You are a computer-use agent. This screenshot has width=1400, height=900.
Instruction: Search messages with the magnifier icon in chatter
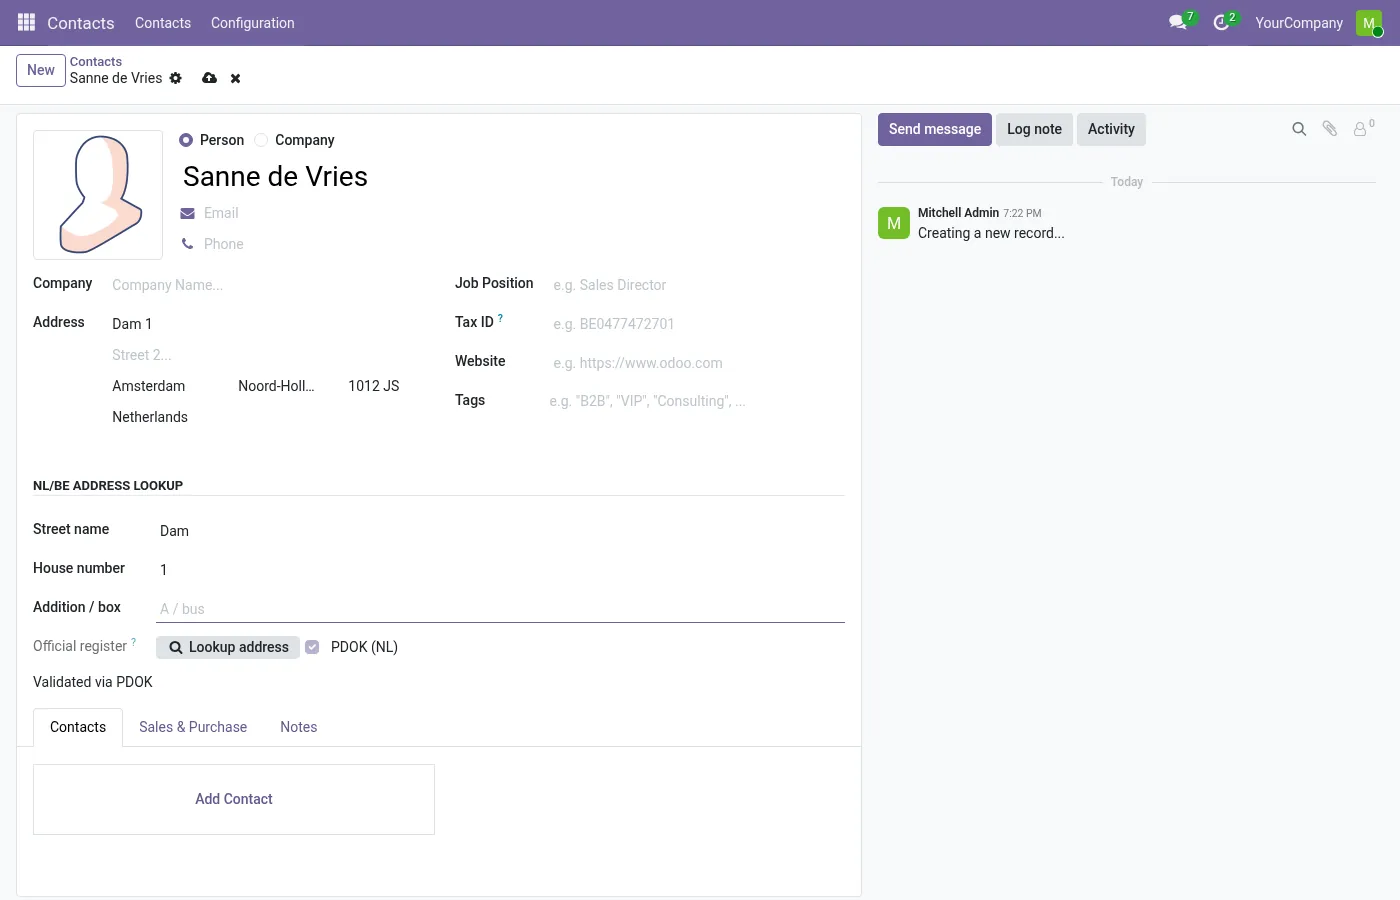tap(1299, 129)
